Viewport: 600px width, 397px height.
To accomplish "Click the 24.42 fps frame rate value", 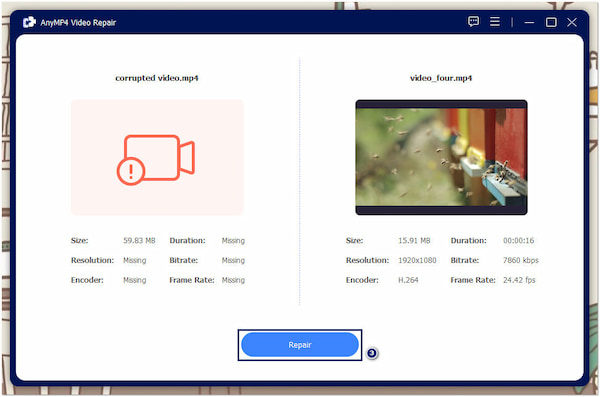I will 519,280.
